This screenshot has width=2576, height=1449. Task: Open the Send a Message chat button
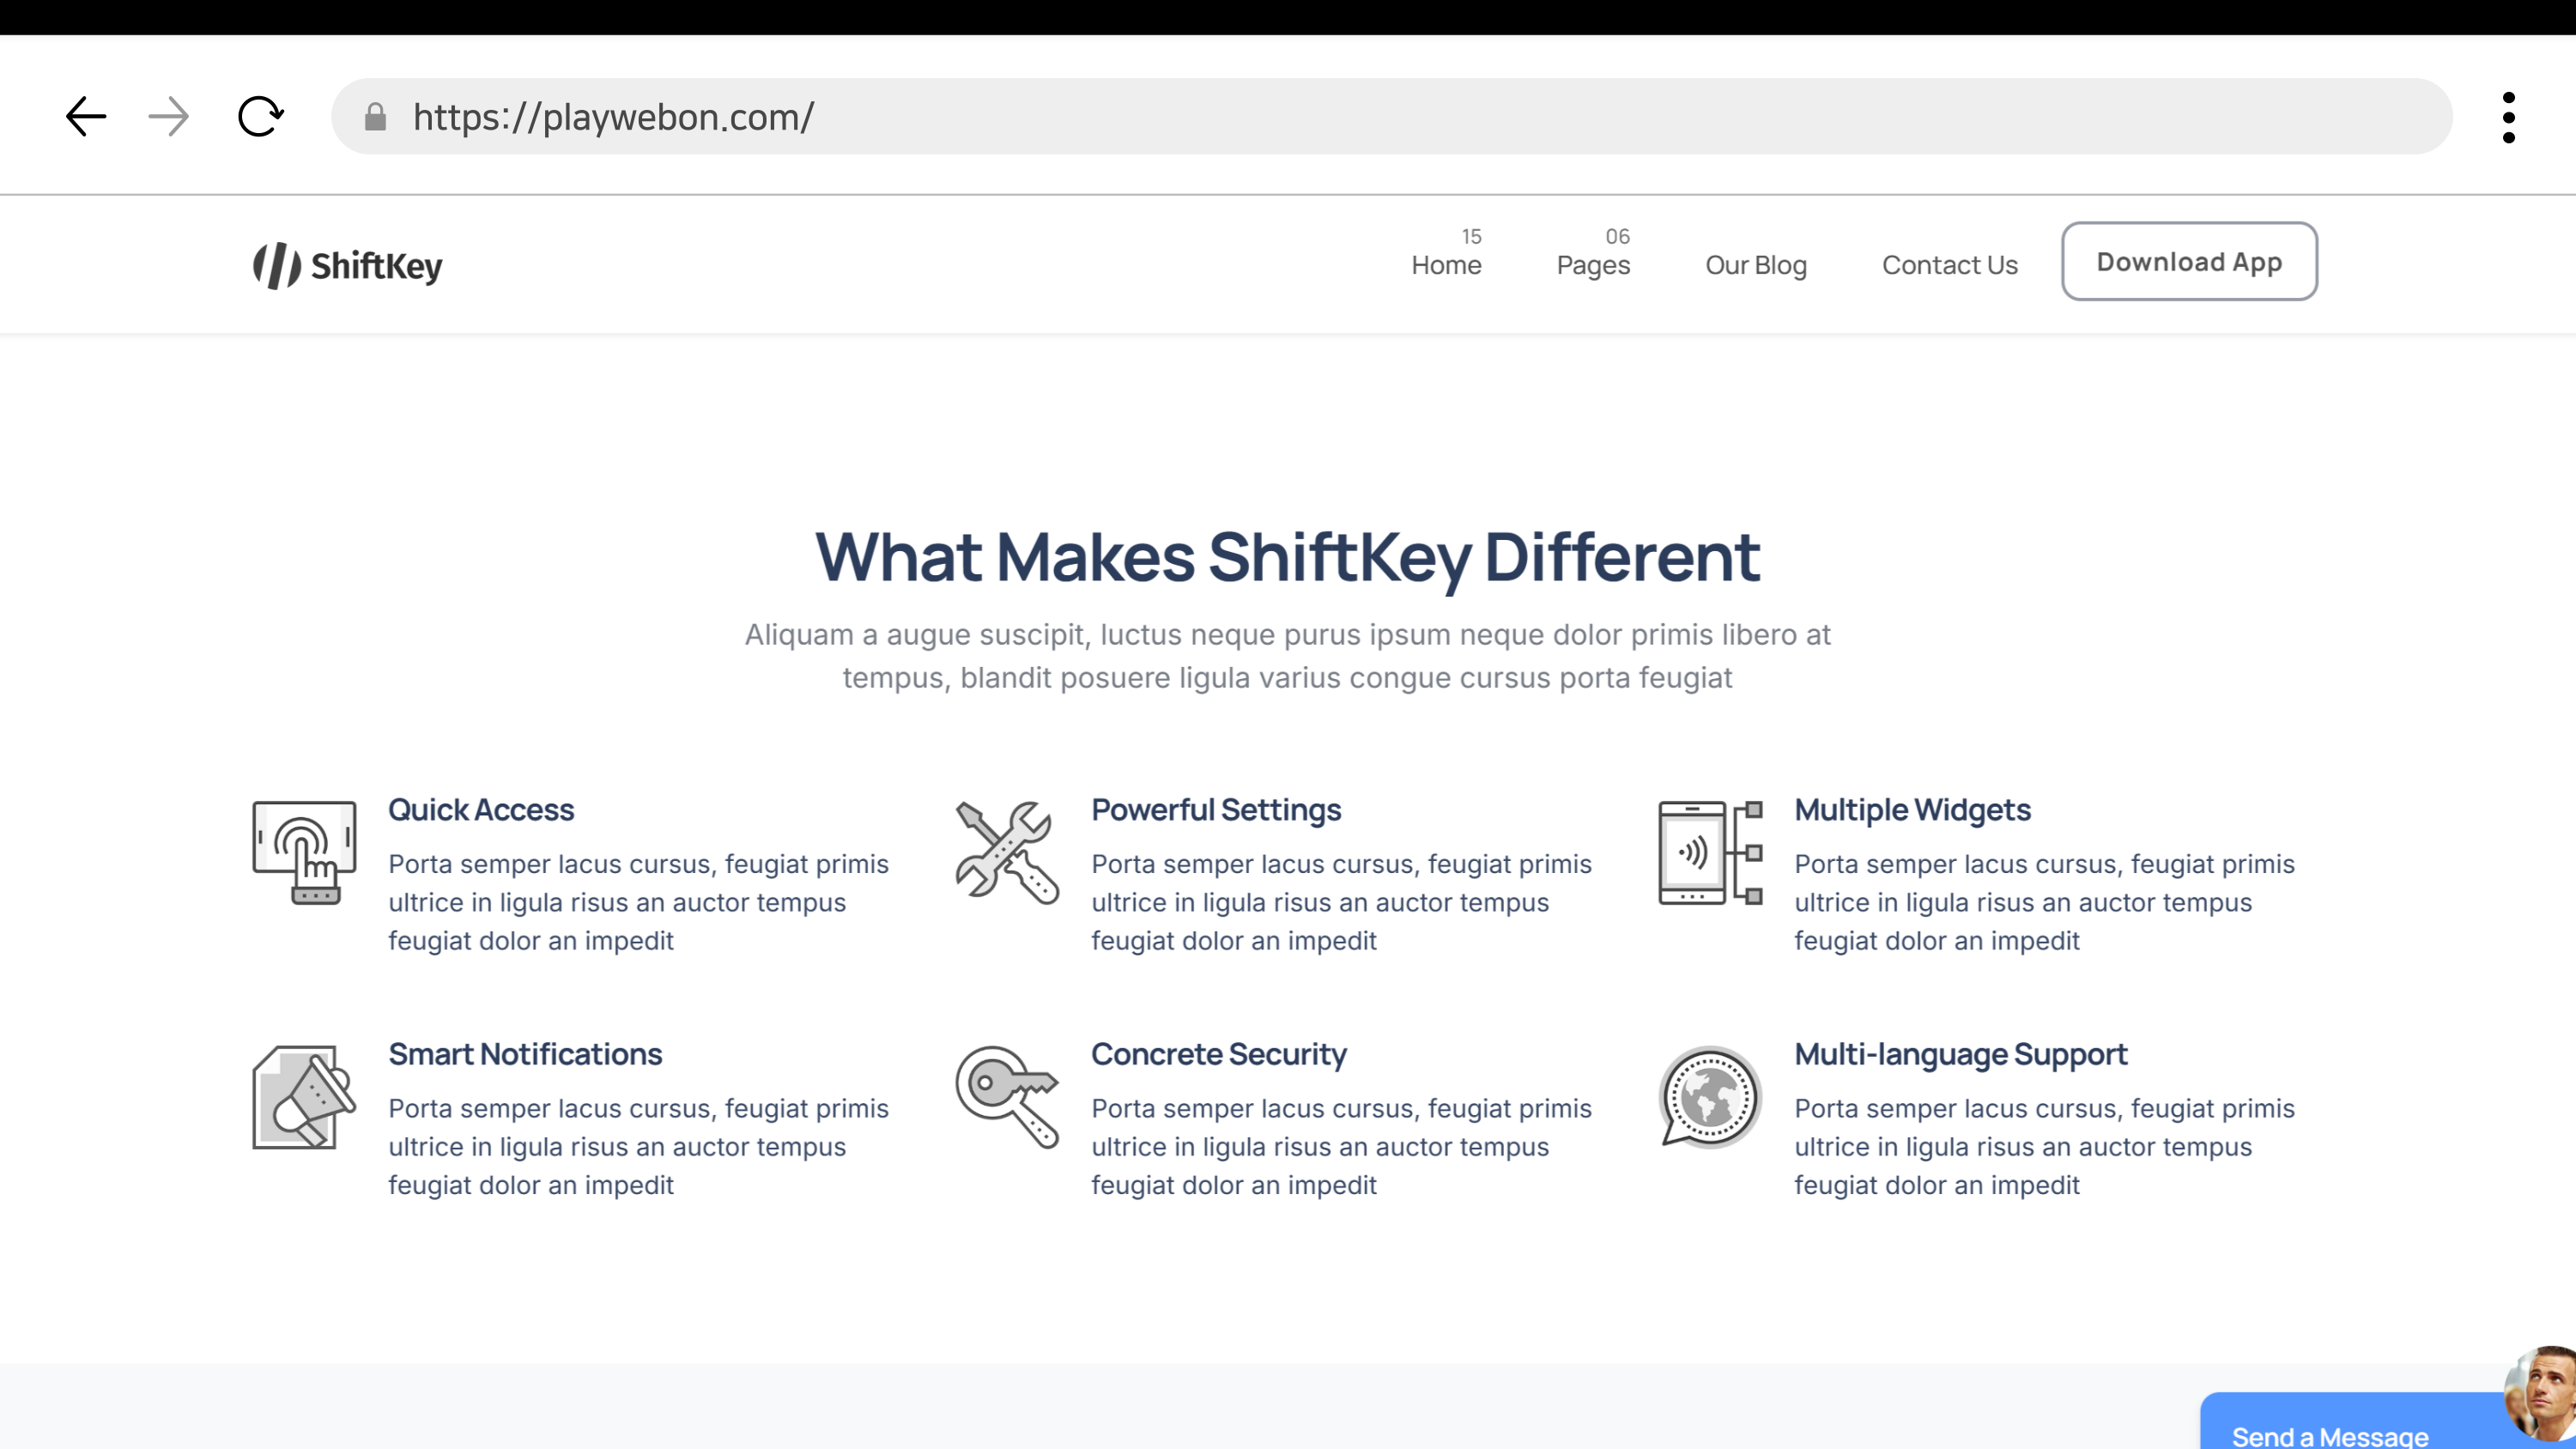coord(2330,1434)
